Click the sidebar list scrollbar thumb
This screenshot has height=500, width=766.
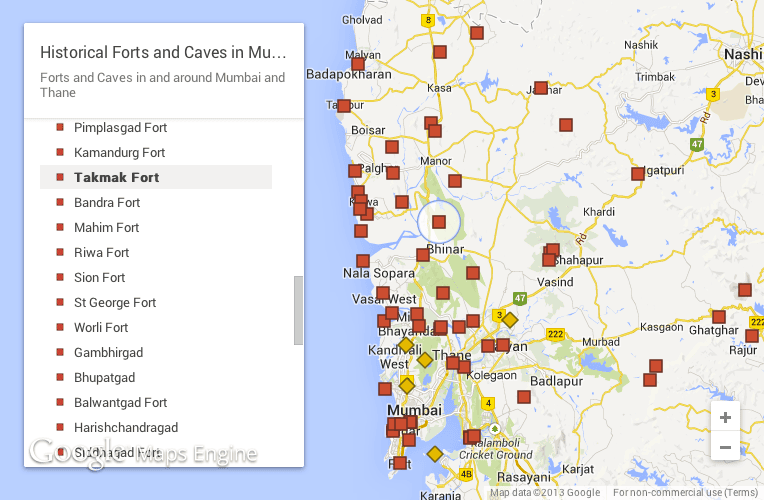click(x=297, y=310)
